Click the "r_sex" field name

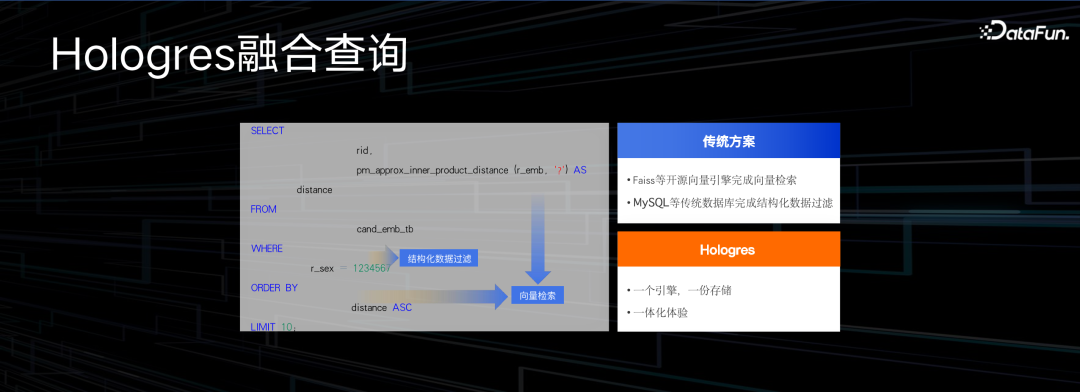tap(322, 268)
